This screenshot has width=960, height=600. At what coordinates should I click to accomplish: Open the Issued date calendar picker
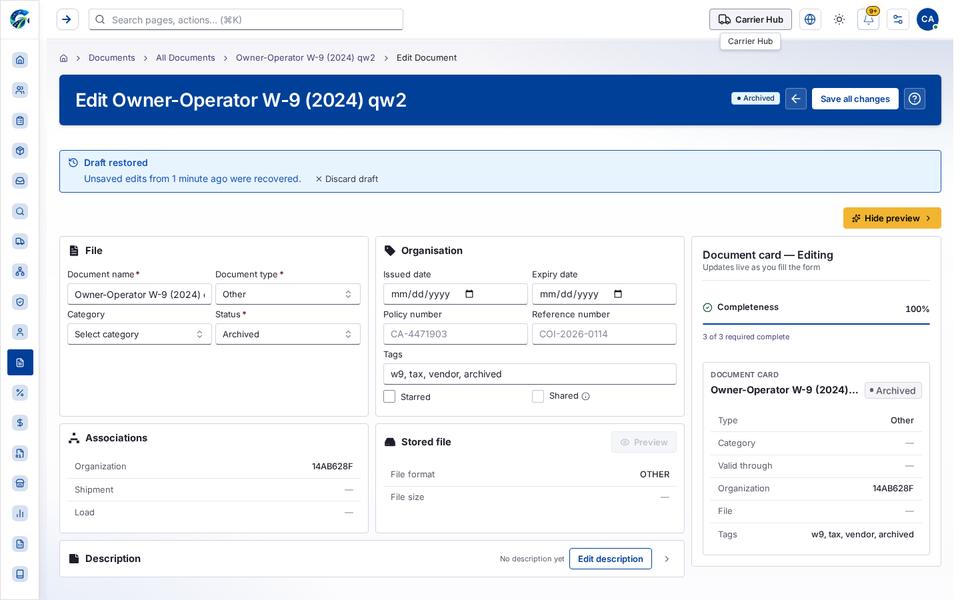pyautogui.click(x=470, y=294)
